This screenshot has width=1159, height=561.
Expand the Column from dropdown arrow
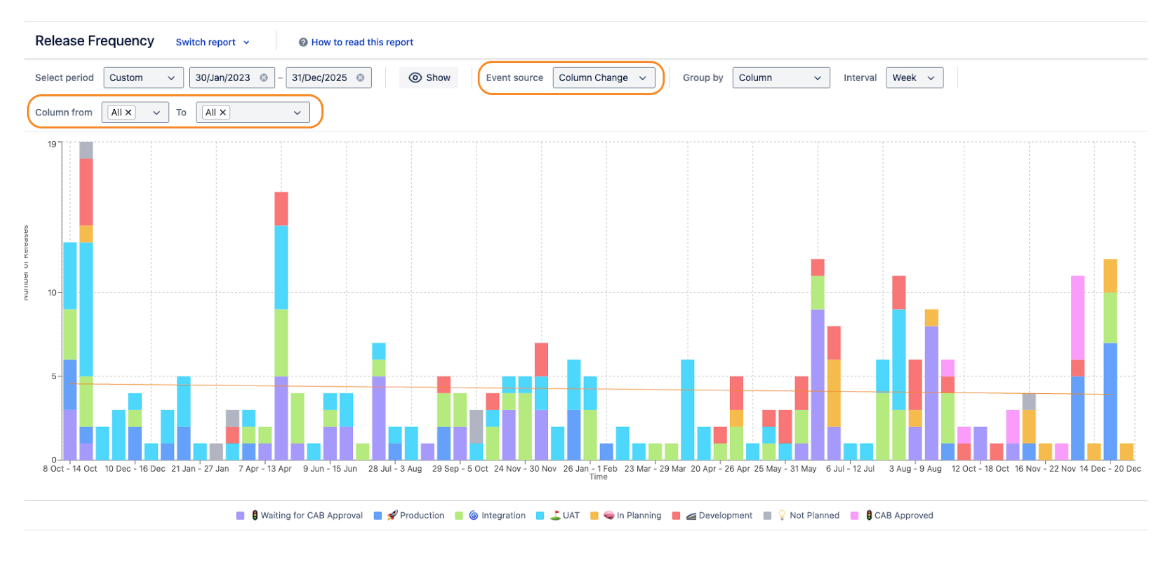(156, 112)
